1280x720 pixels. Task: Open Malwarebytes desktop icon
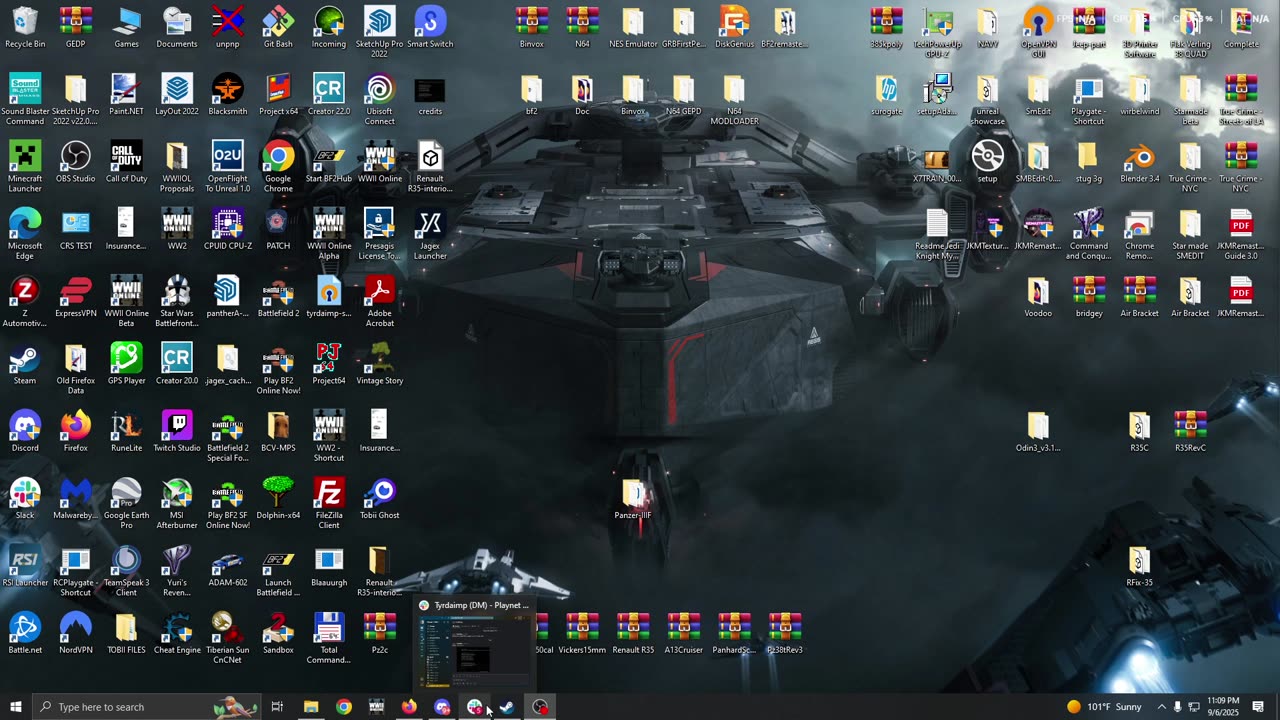[76, 497]
